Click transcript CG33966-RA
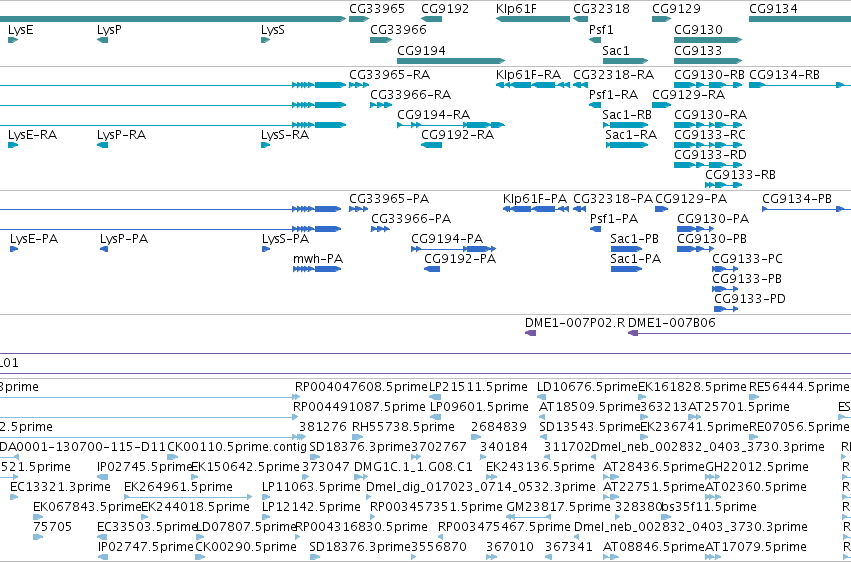This screenshot has height=562, width=851. [410, 94]
